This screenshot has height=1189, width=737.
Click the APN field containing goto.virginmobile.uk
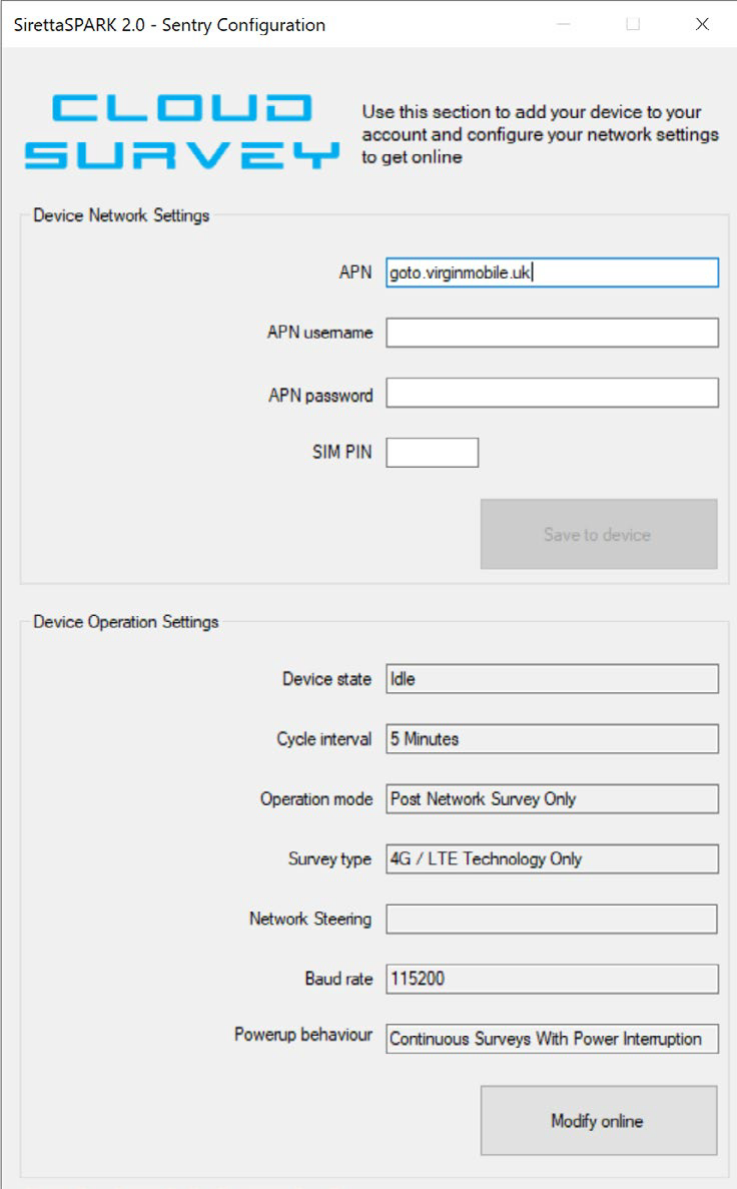coord(552,272)
